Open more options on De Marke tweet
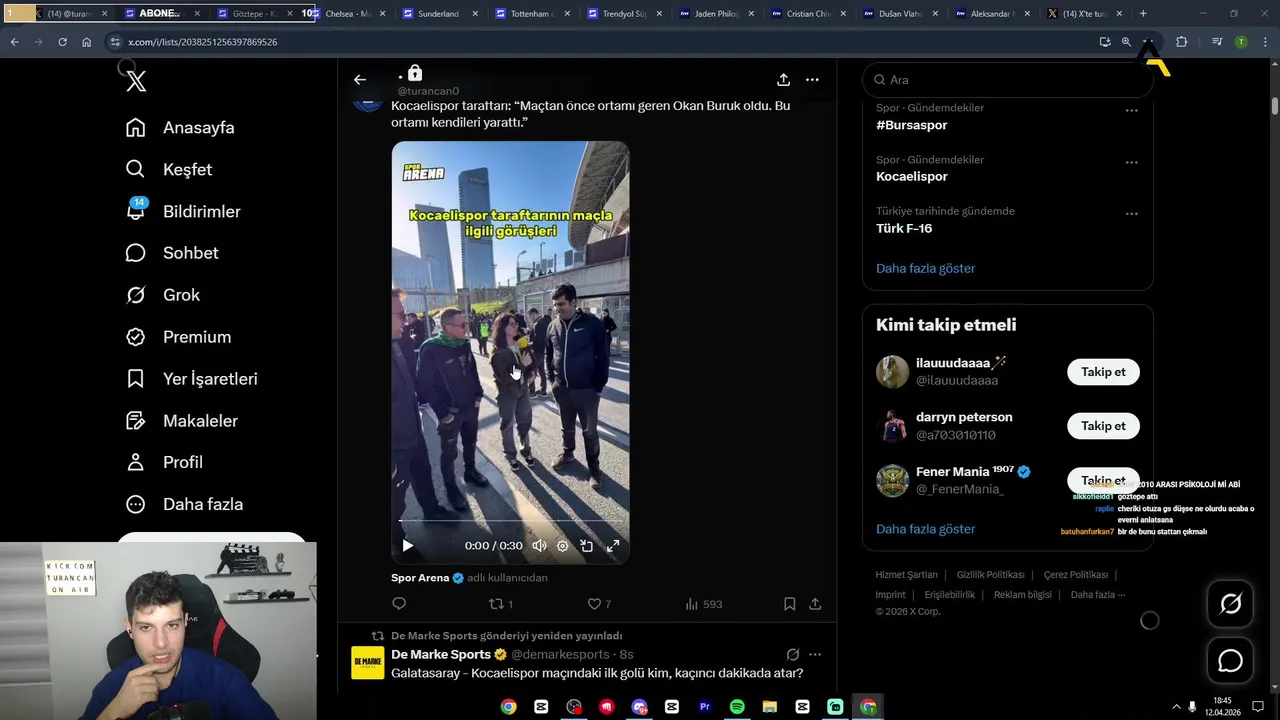Viewport: 1280px width, 720px height. tap(815, 654)
